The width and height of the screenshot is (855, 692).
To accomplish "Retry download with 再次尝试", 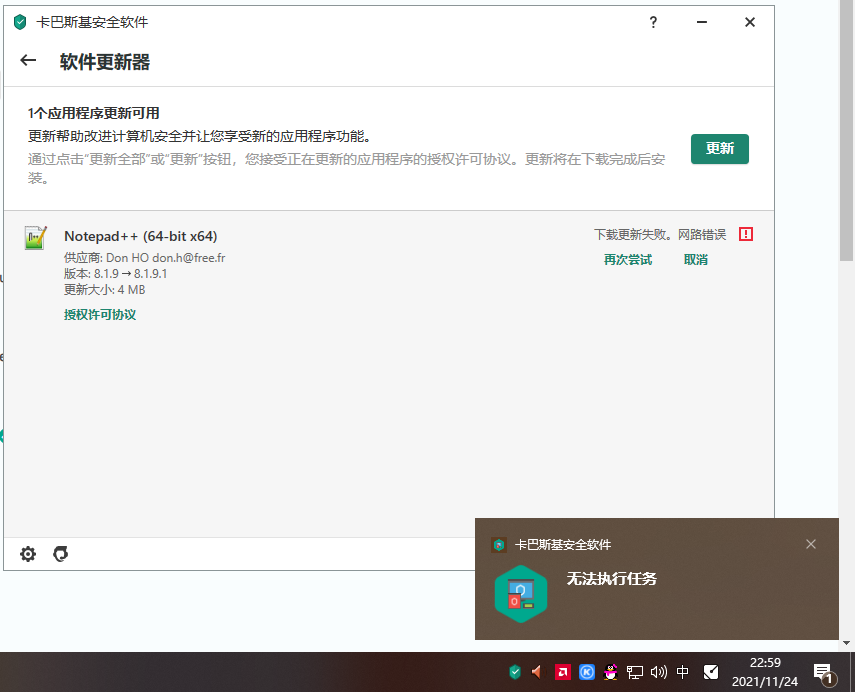I will coord(628,260).
